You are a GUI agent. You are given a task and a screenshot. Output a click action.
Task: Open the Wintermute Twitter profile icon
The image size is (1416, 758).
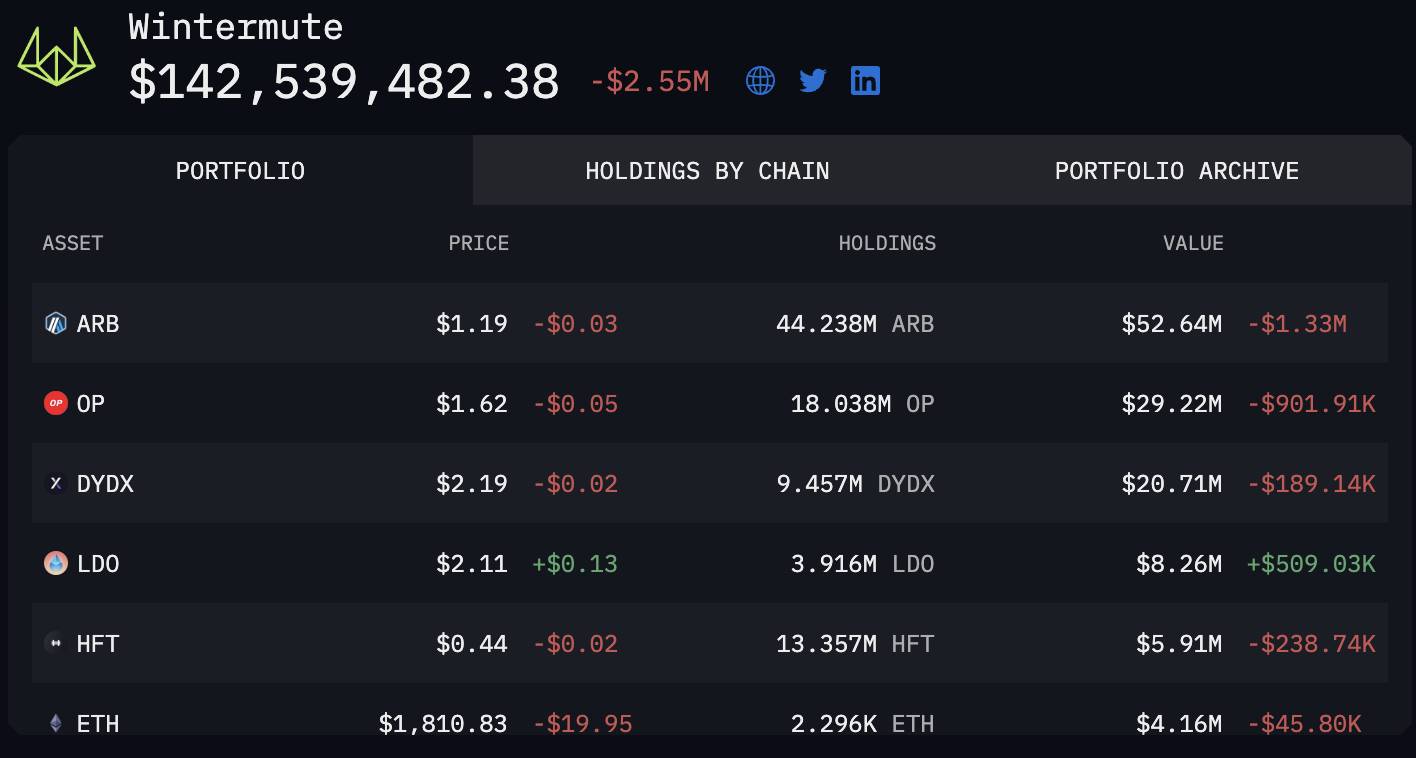coord(813,81)
